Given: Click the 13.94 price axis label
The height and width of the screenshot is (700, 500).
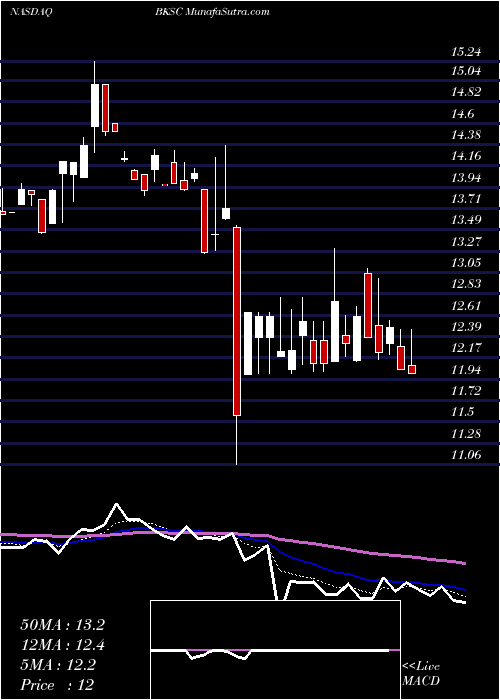Looking at the screenshot, I should tap(466, 178).
